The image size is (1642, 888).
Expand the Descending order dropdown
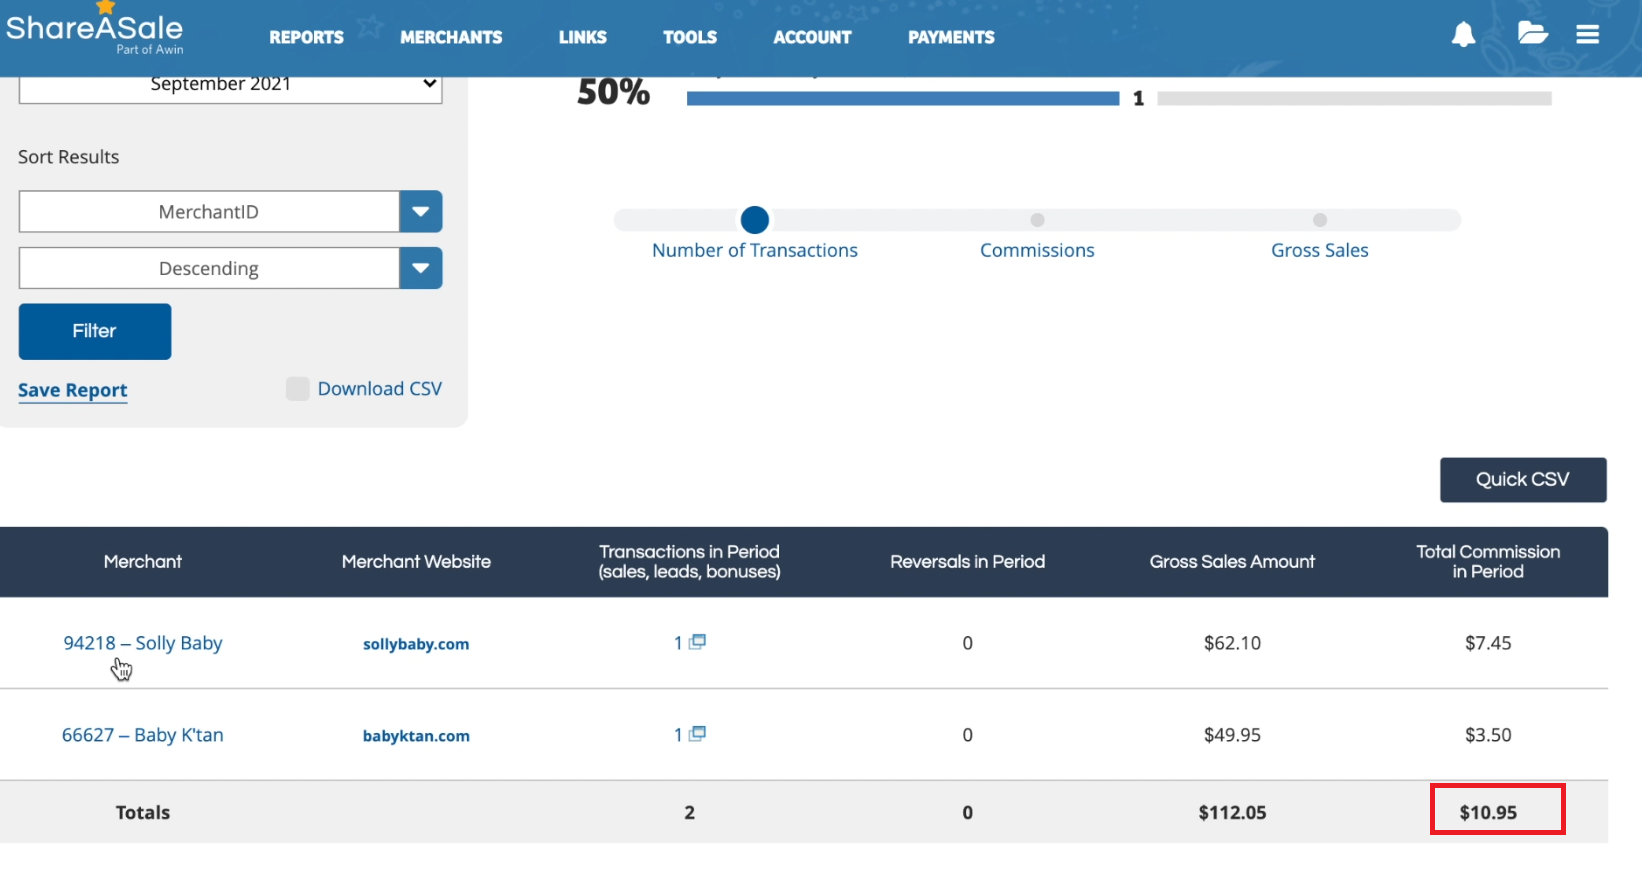(230, 268)
